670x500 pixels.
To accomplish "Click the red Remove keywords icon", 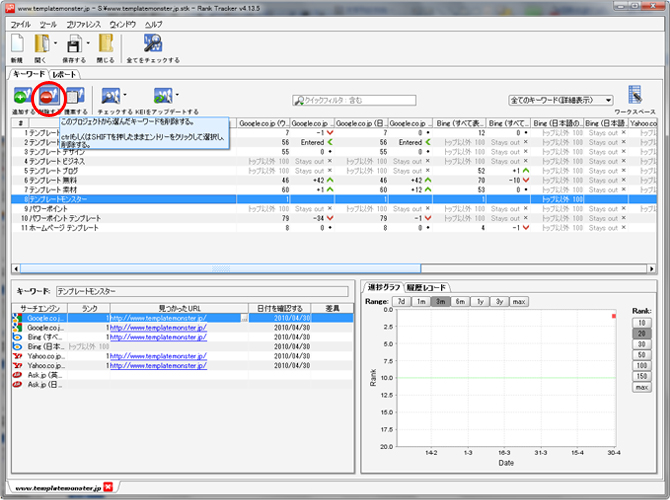I will (x=48, y=97).
